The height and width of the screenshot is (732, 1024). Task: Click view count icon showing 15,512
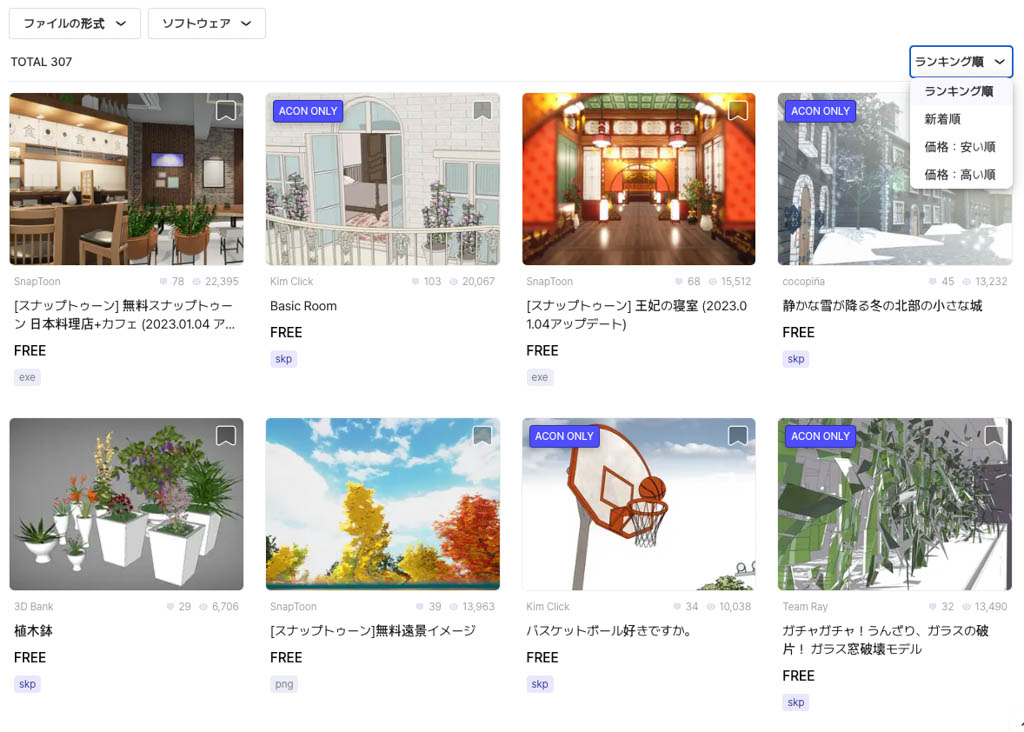(712, 281)
